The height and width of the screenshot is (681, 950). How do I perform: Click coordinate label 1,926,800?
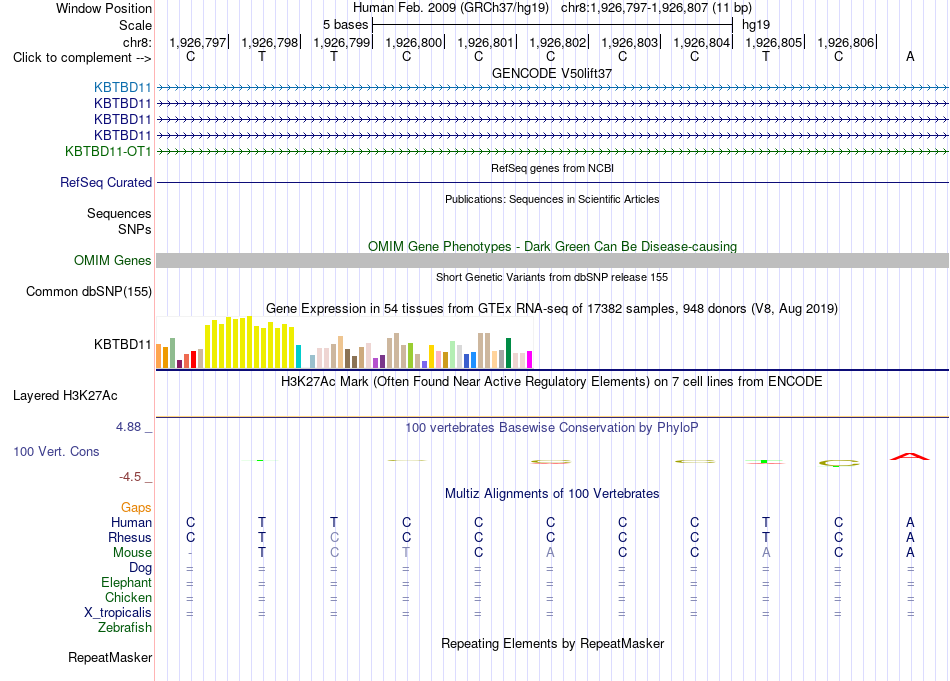point(414,42)
